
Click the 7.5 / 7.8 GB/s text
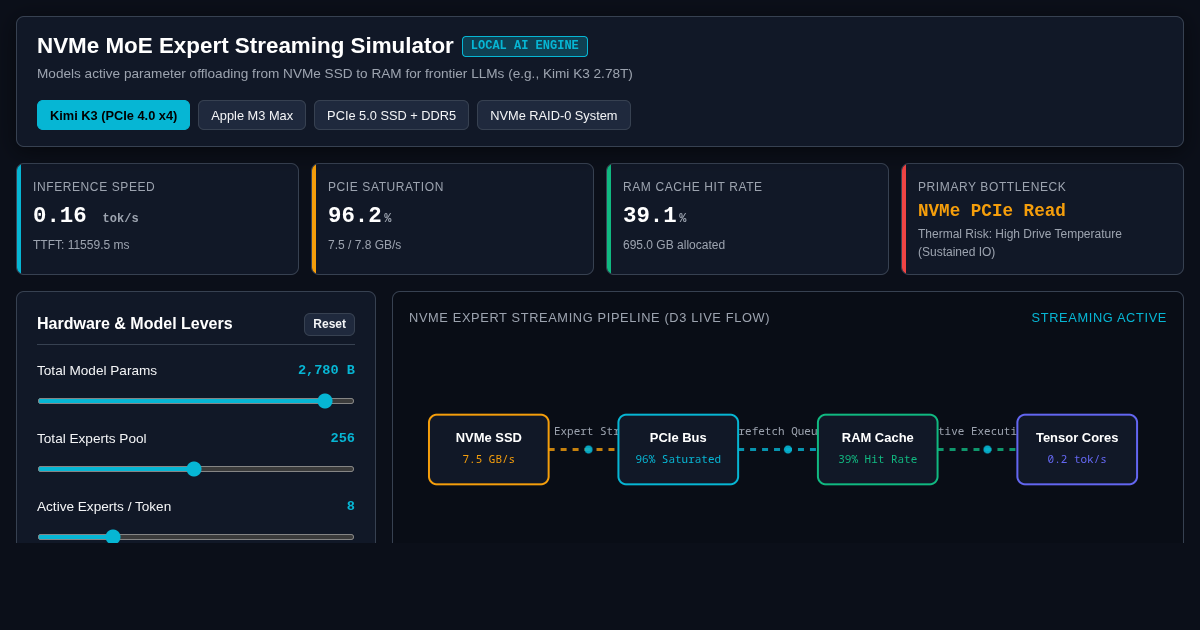click(365, 245)
